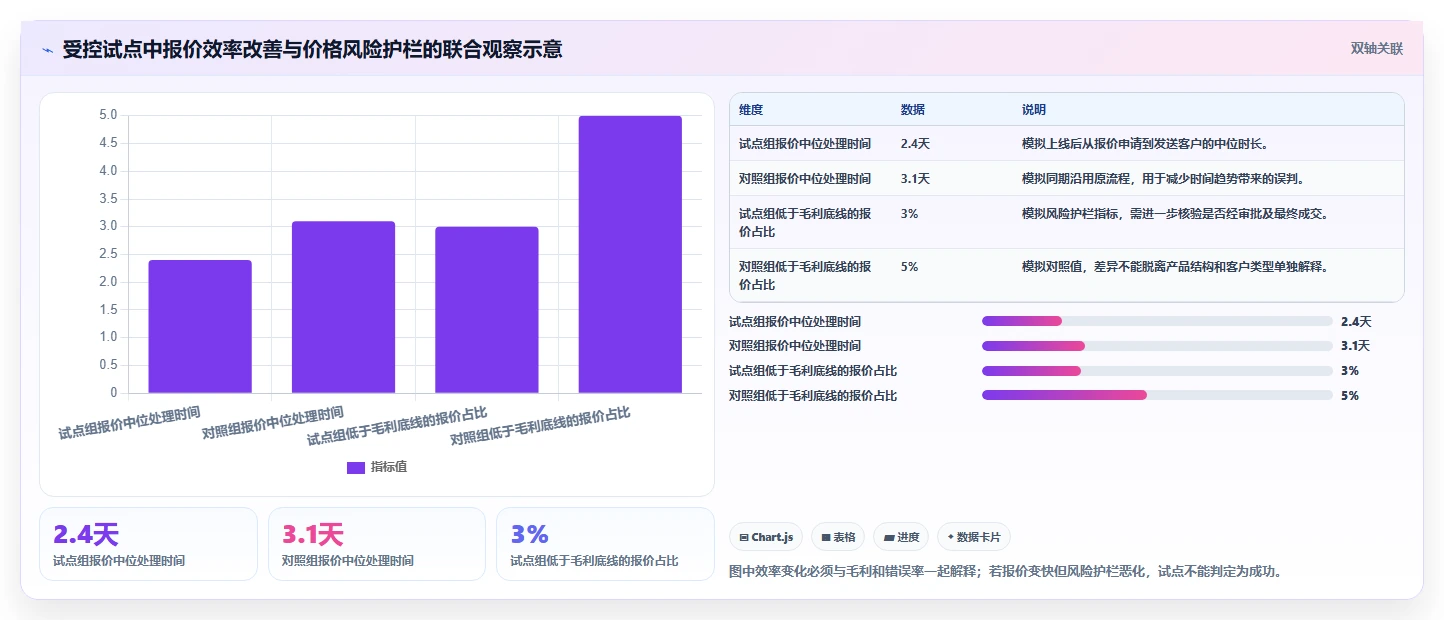This screenshot has height=620, width=1444.
Task: Click x-axis label 对照组报价中位处理时间 under chart
Action: click(x=273, y=423)
